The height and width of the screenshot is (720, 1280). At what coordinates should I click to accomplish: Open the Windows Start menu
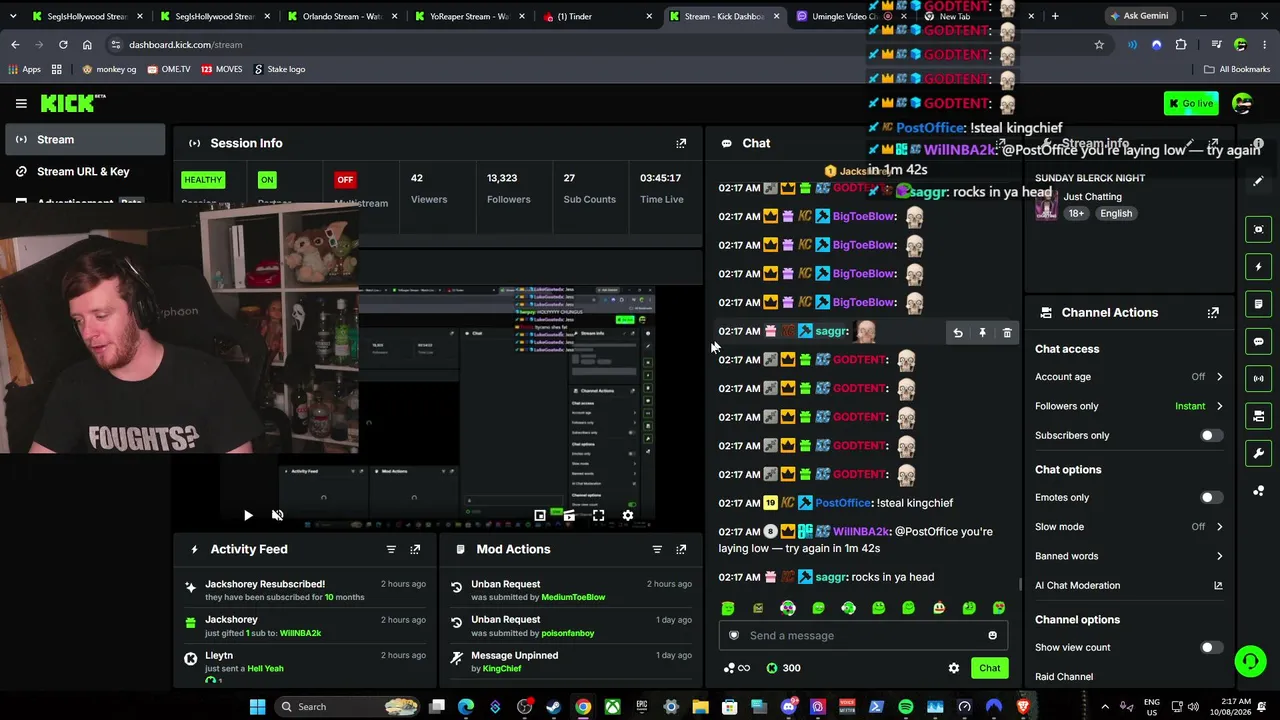click(x=257, y=707)
